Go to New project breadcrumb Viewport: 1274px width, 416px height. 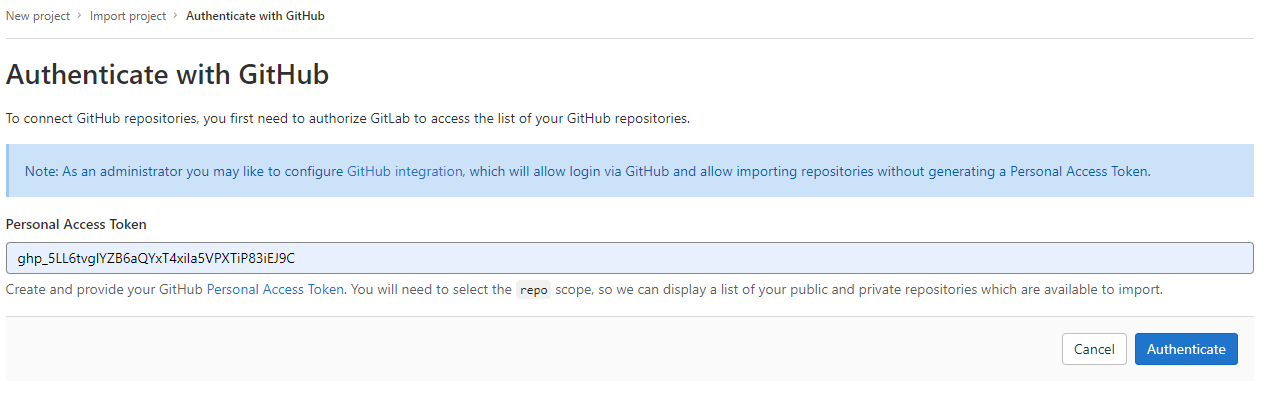pos(38,16)
